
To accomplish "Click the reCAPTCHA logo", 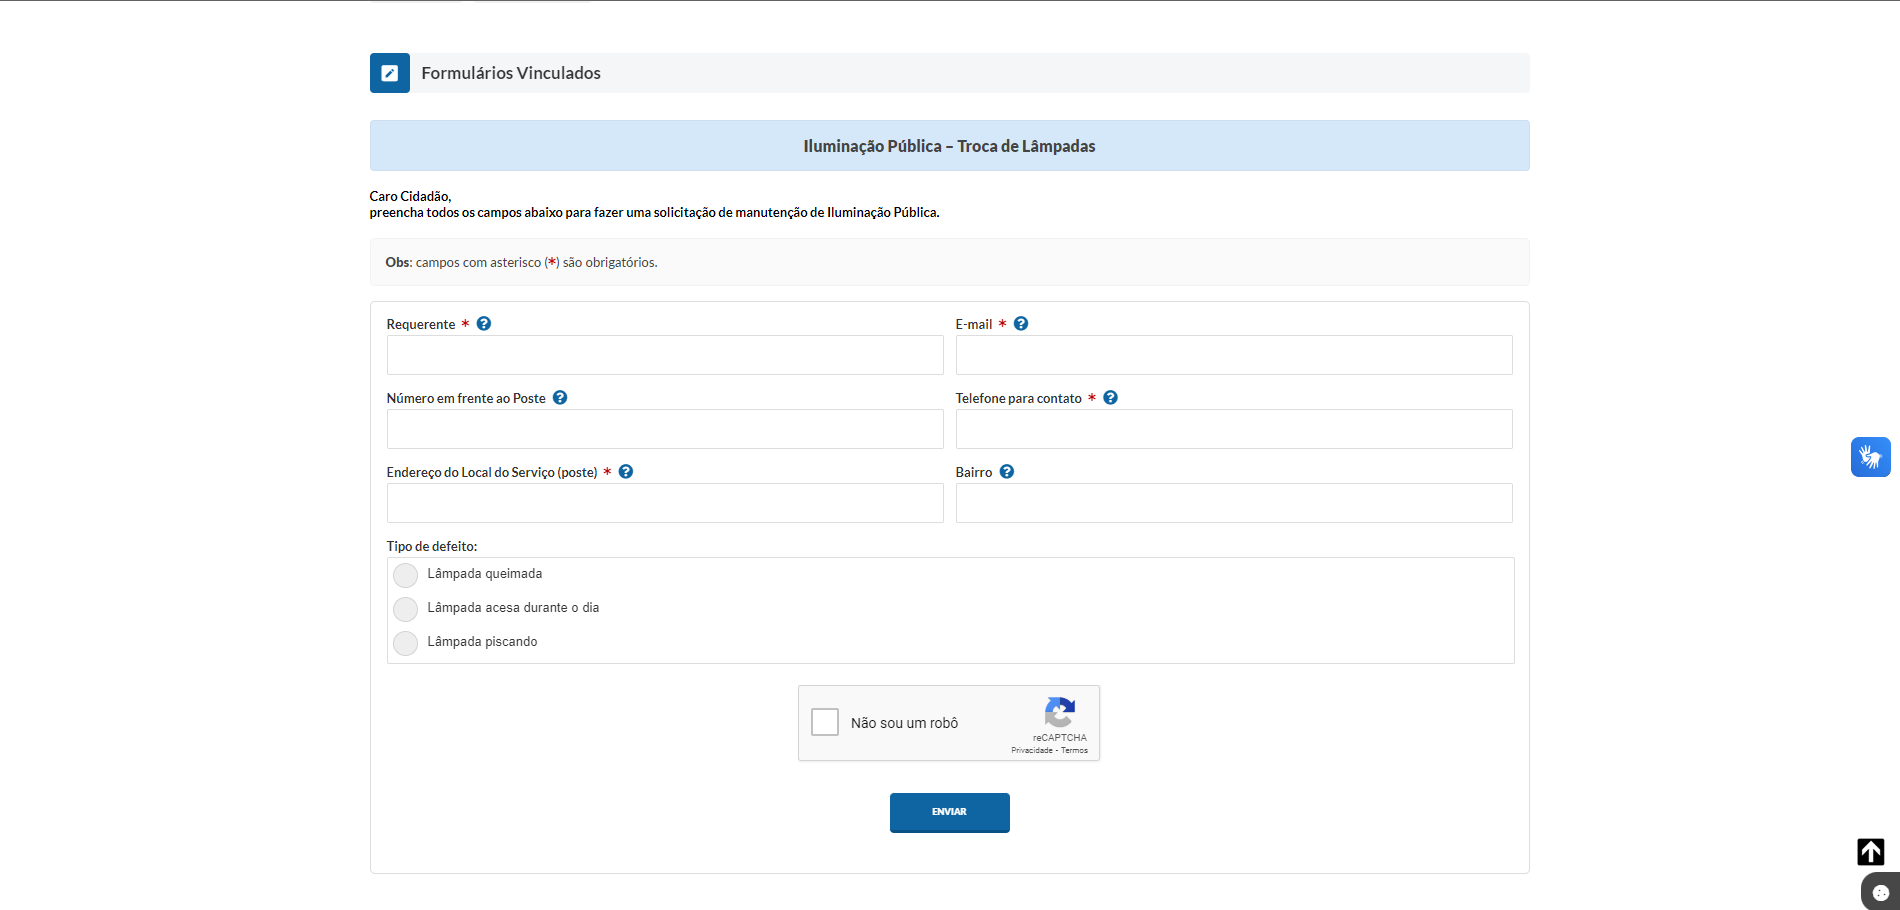I will click(1060, 713).
